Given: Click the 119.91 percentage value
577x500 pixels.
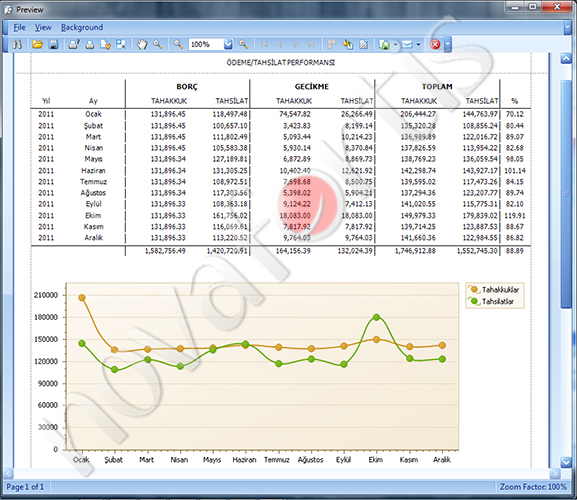Looking at the screenshot, I should click(515, 216).
